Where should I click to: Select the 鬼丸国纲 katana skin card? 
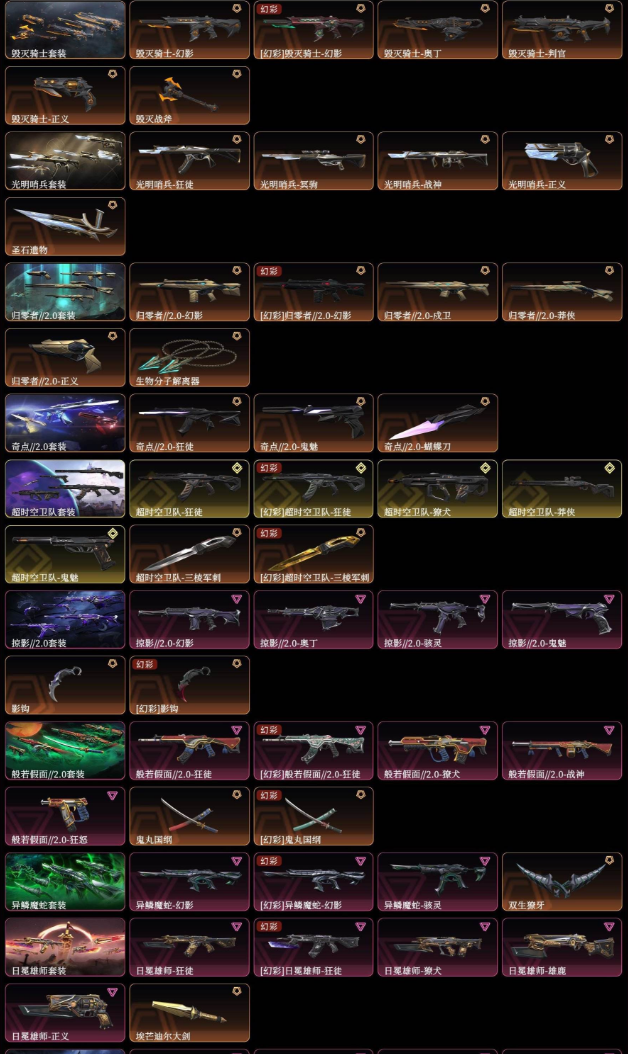point(189,816)
